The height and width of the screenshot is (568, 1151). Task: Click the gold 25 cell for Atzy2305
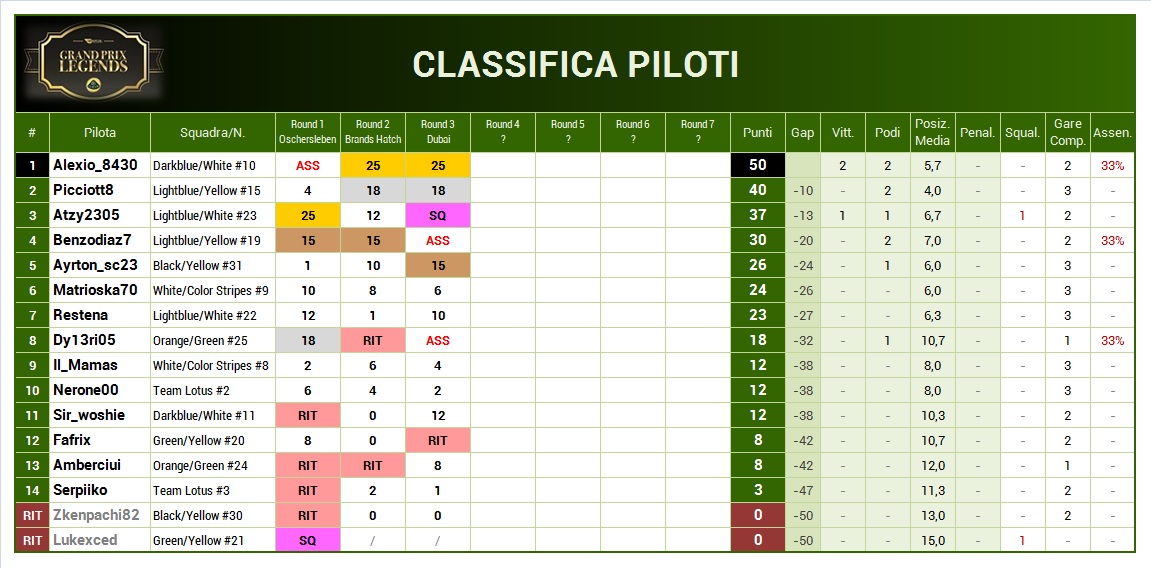(x=308, y=216)
